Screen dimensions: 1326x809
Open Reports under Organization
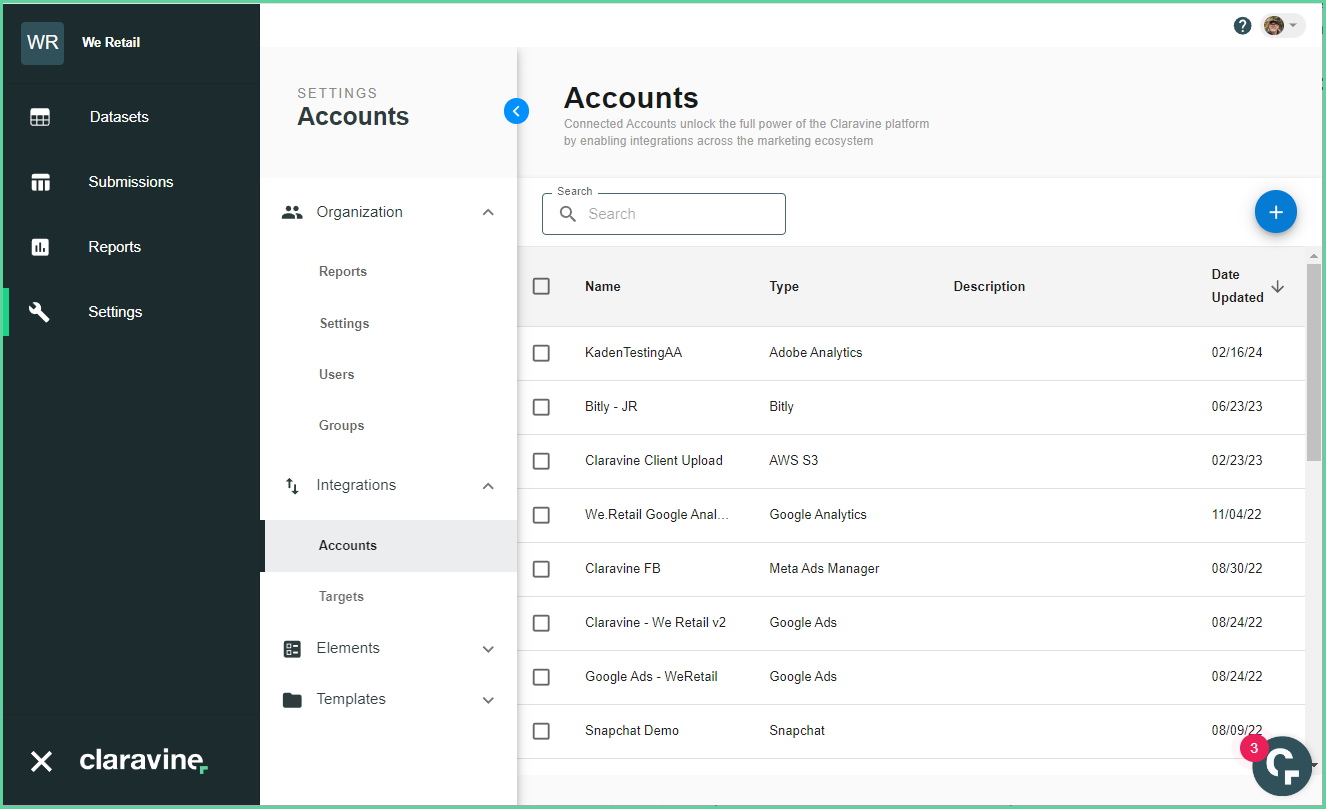click(x=343, y=272)
